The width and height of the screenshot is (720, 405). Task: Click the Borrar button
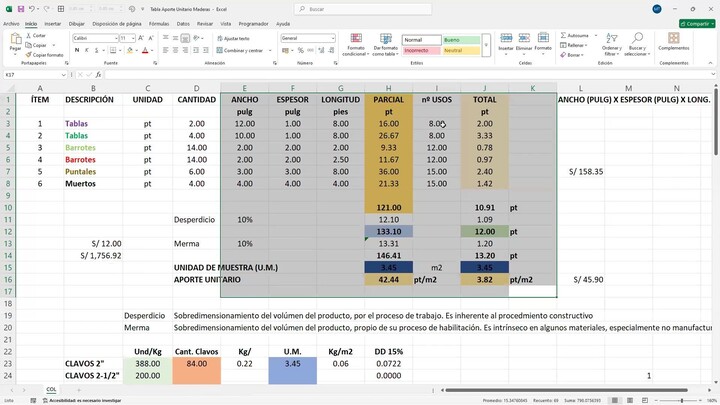(x=572, y=55)
